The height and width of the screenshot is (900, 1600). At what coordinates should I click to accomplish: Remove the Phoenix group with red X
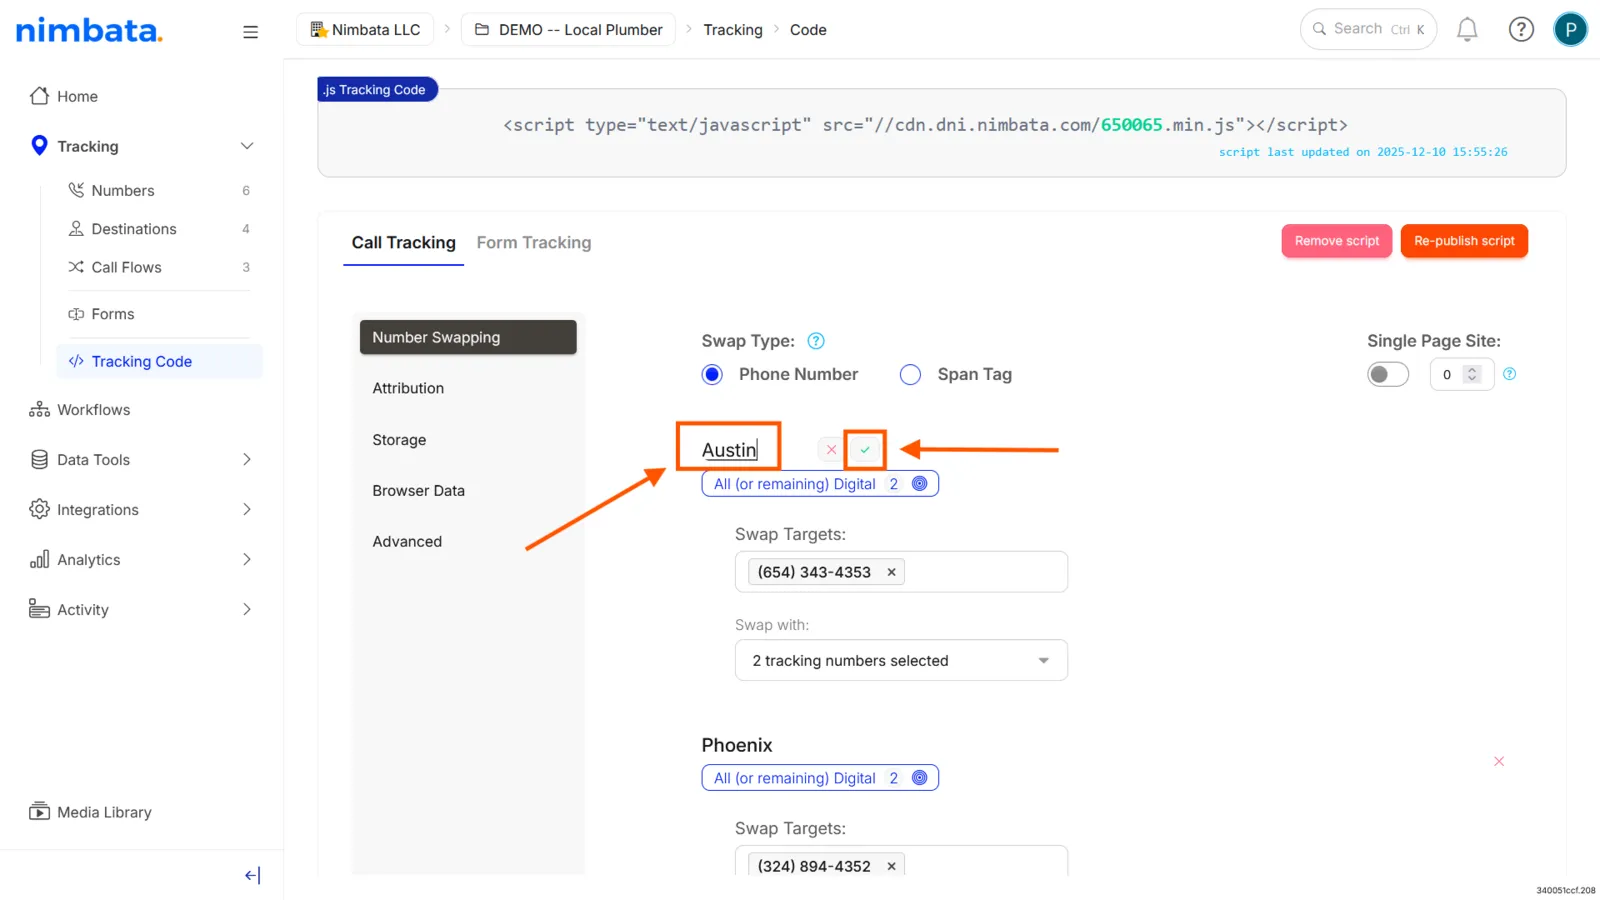click(1499, 762)
